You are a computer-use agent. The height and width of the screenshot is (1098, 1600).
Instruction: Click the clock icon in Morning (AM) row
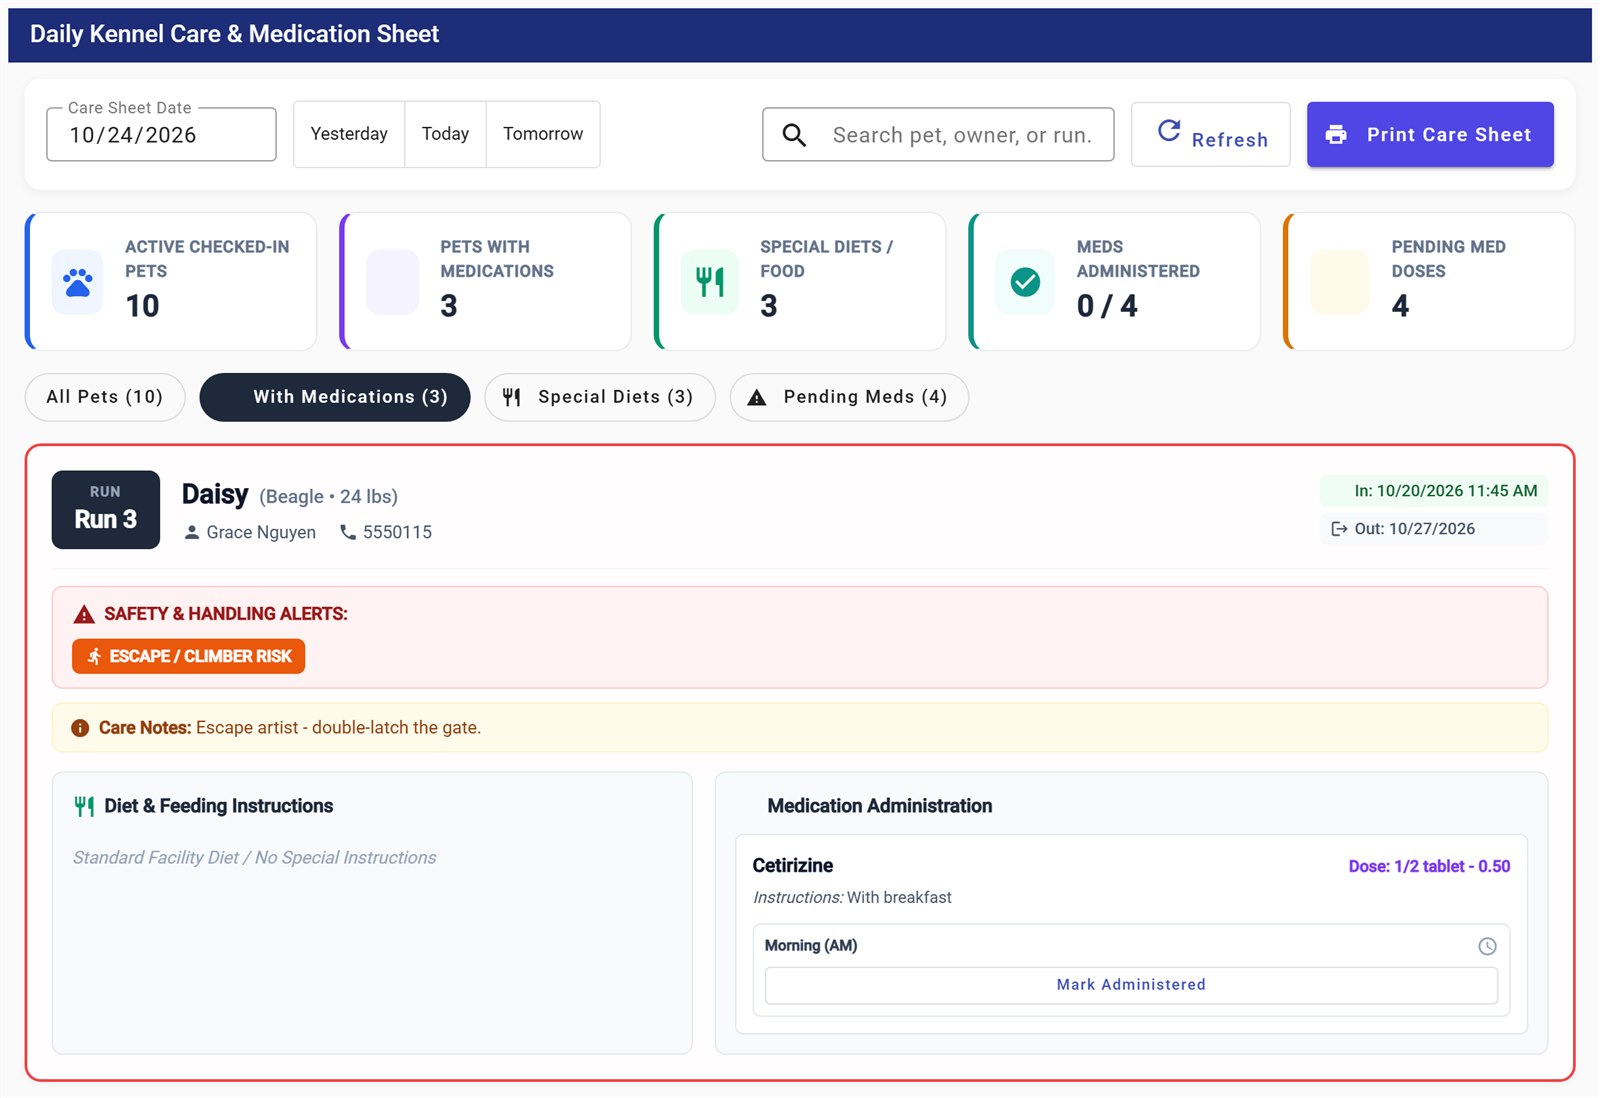point(1487,946)
